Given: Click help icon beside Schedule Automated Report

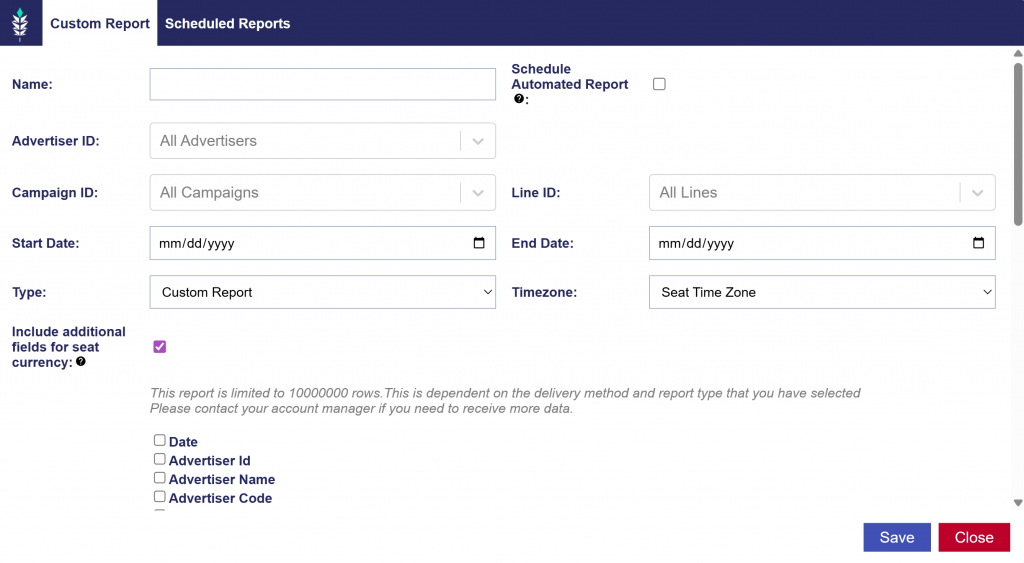Looking at the screenshot, I should click(519, 99).
